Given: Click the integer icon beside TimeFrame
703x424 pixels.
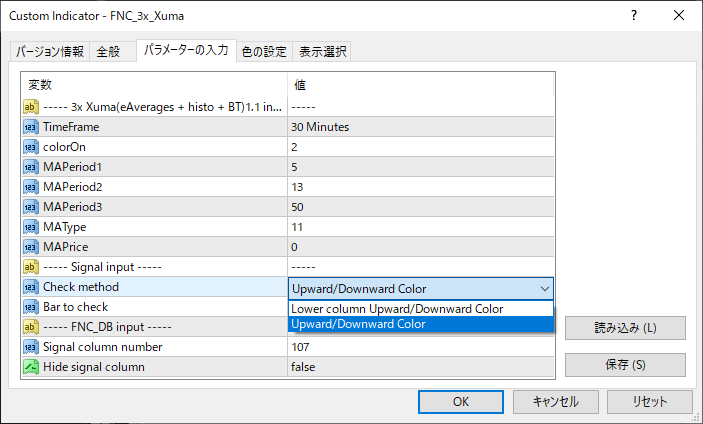Looking at the screenshot, I should 30,127.
